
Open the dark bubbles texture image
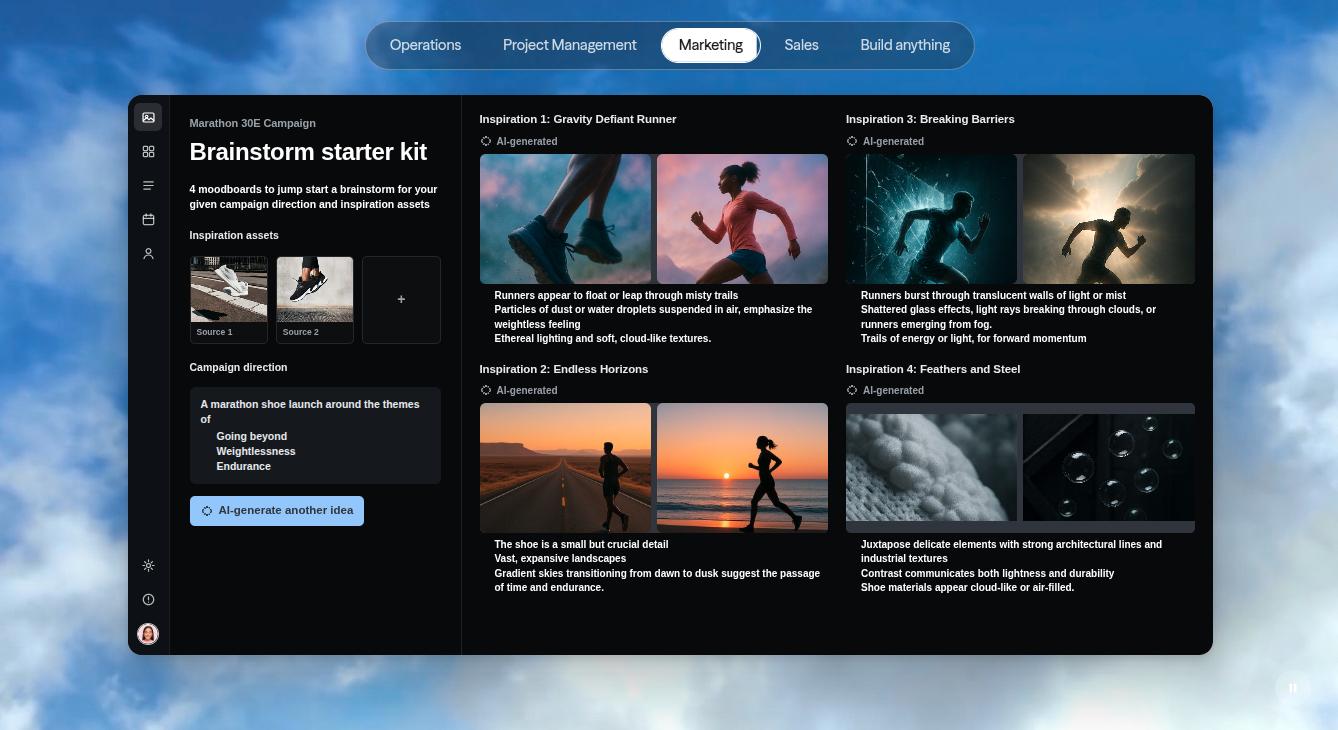1109,468
